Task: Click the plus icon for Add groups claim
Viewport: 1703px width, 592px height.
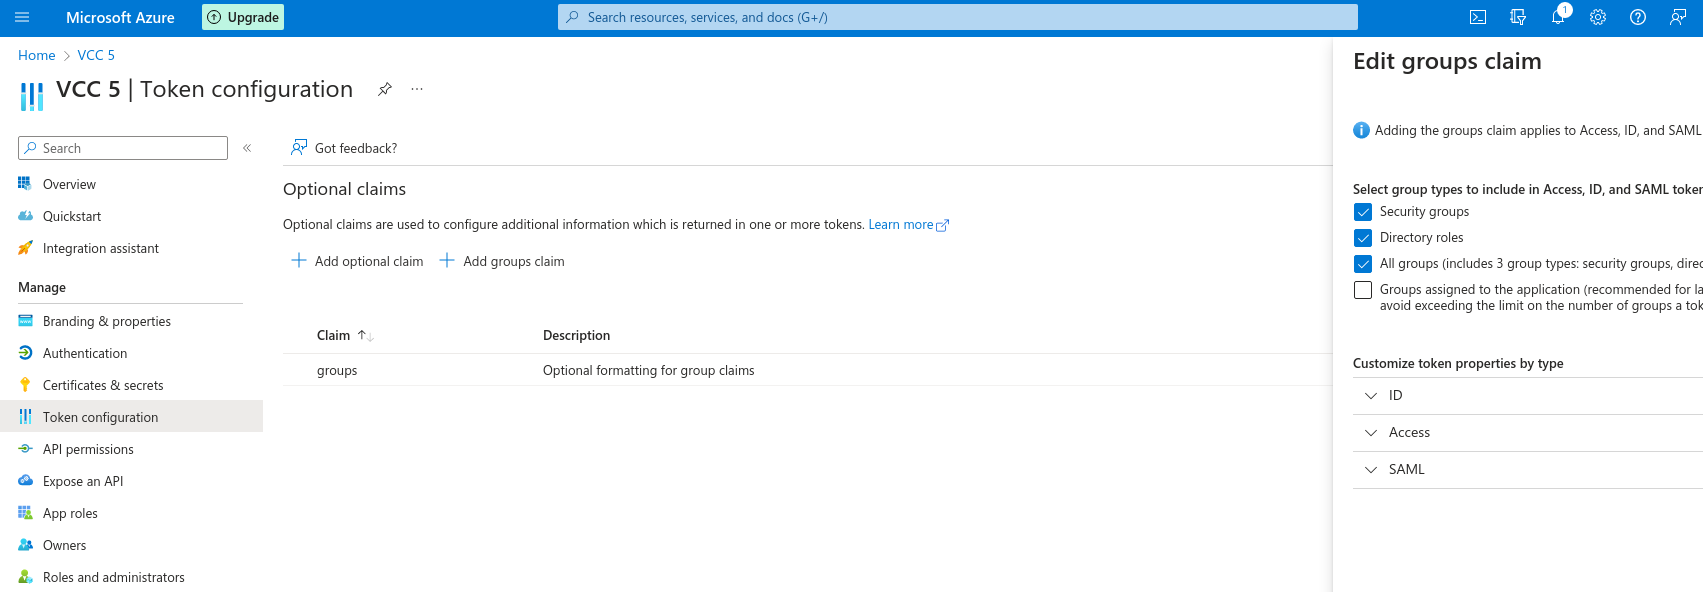Action: point(447,261)
